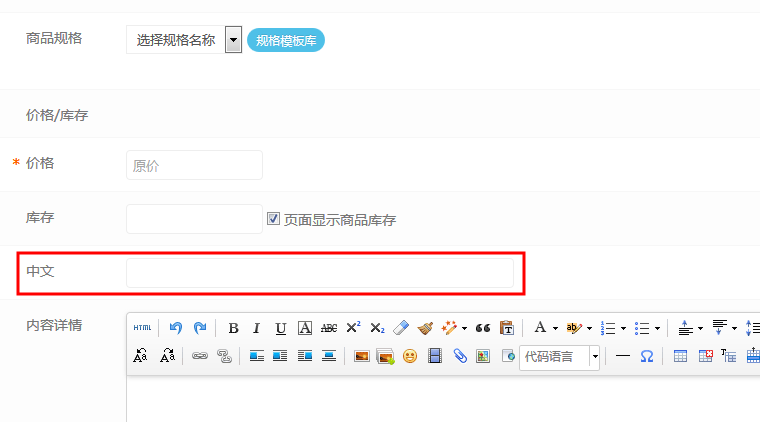Viewport: 760px width, 422px height.
Task: Switch editor to HTML source mode
Action: click(143, 328)
